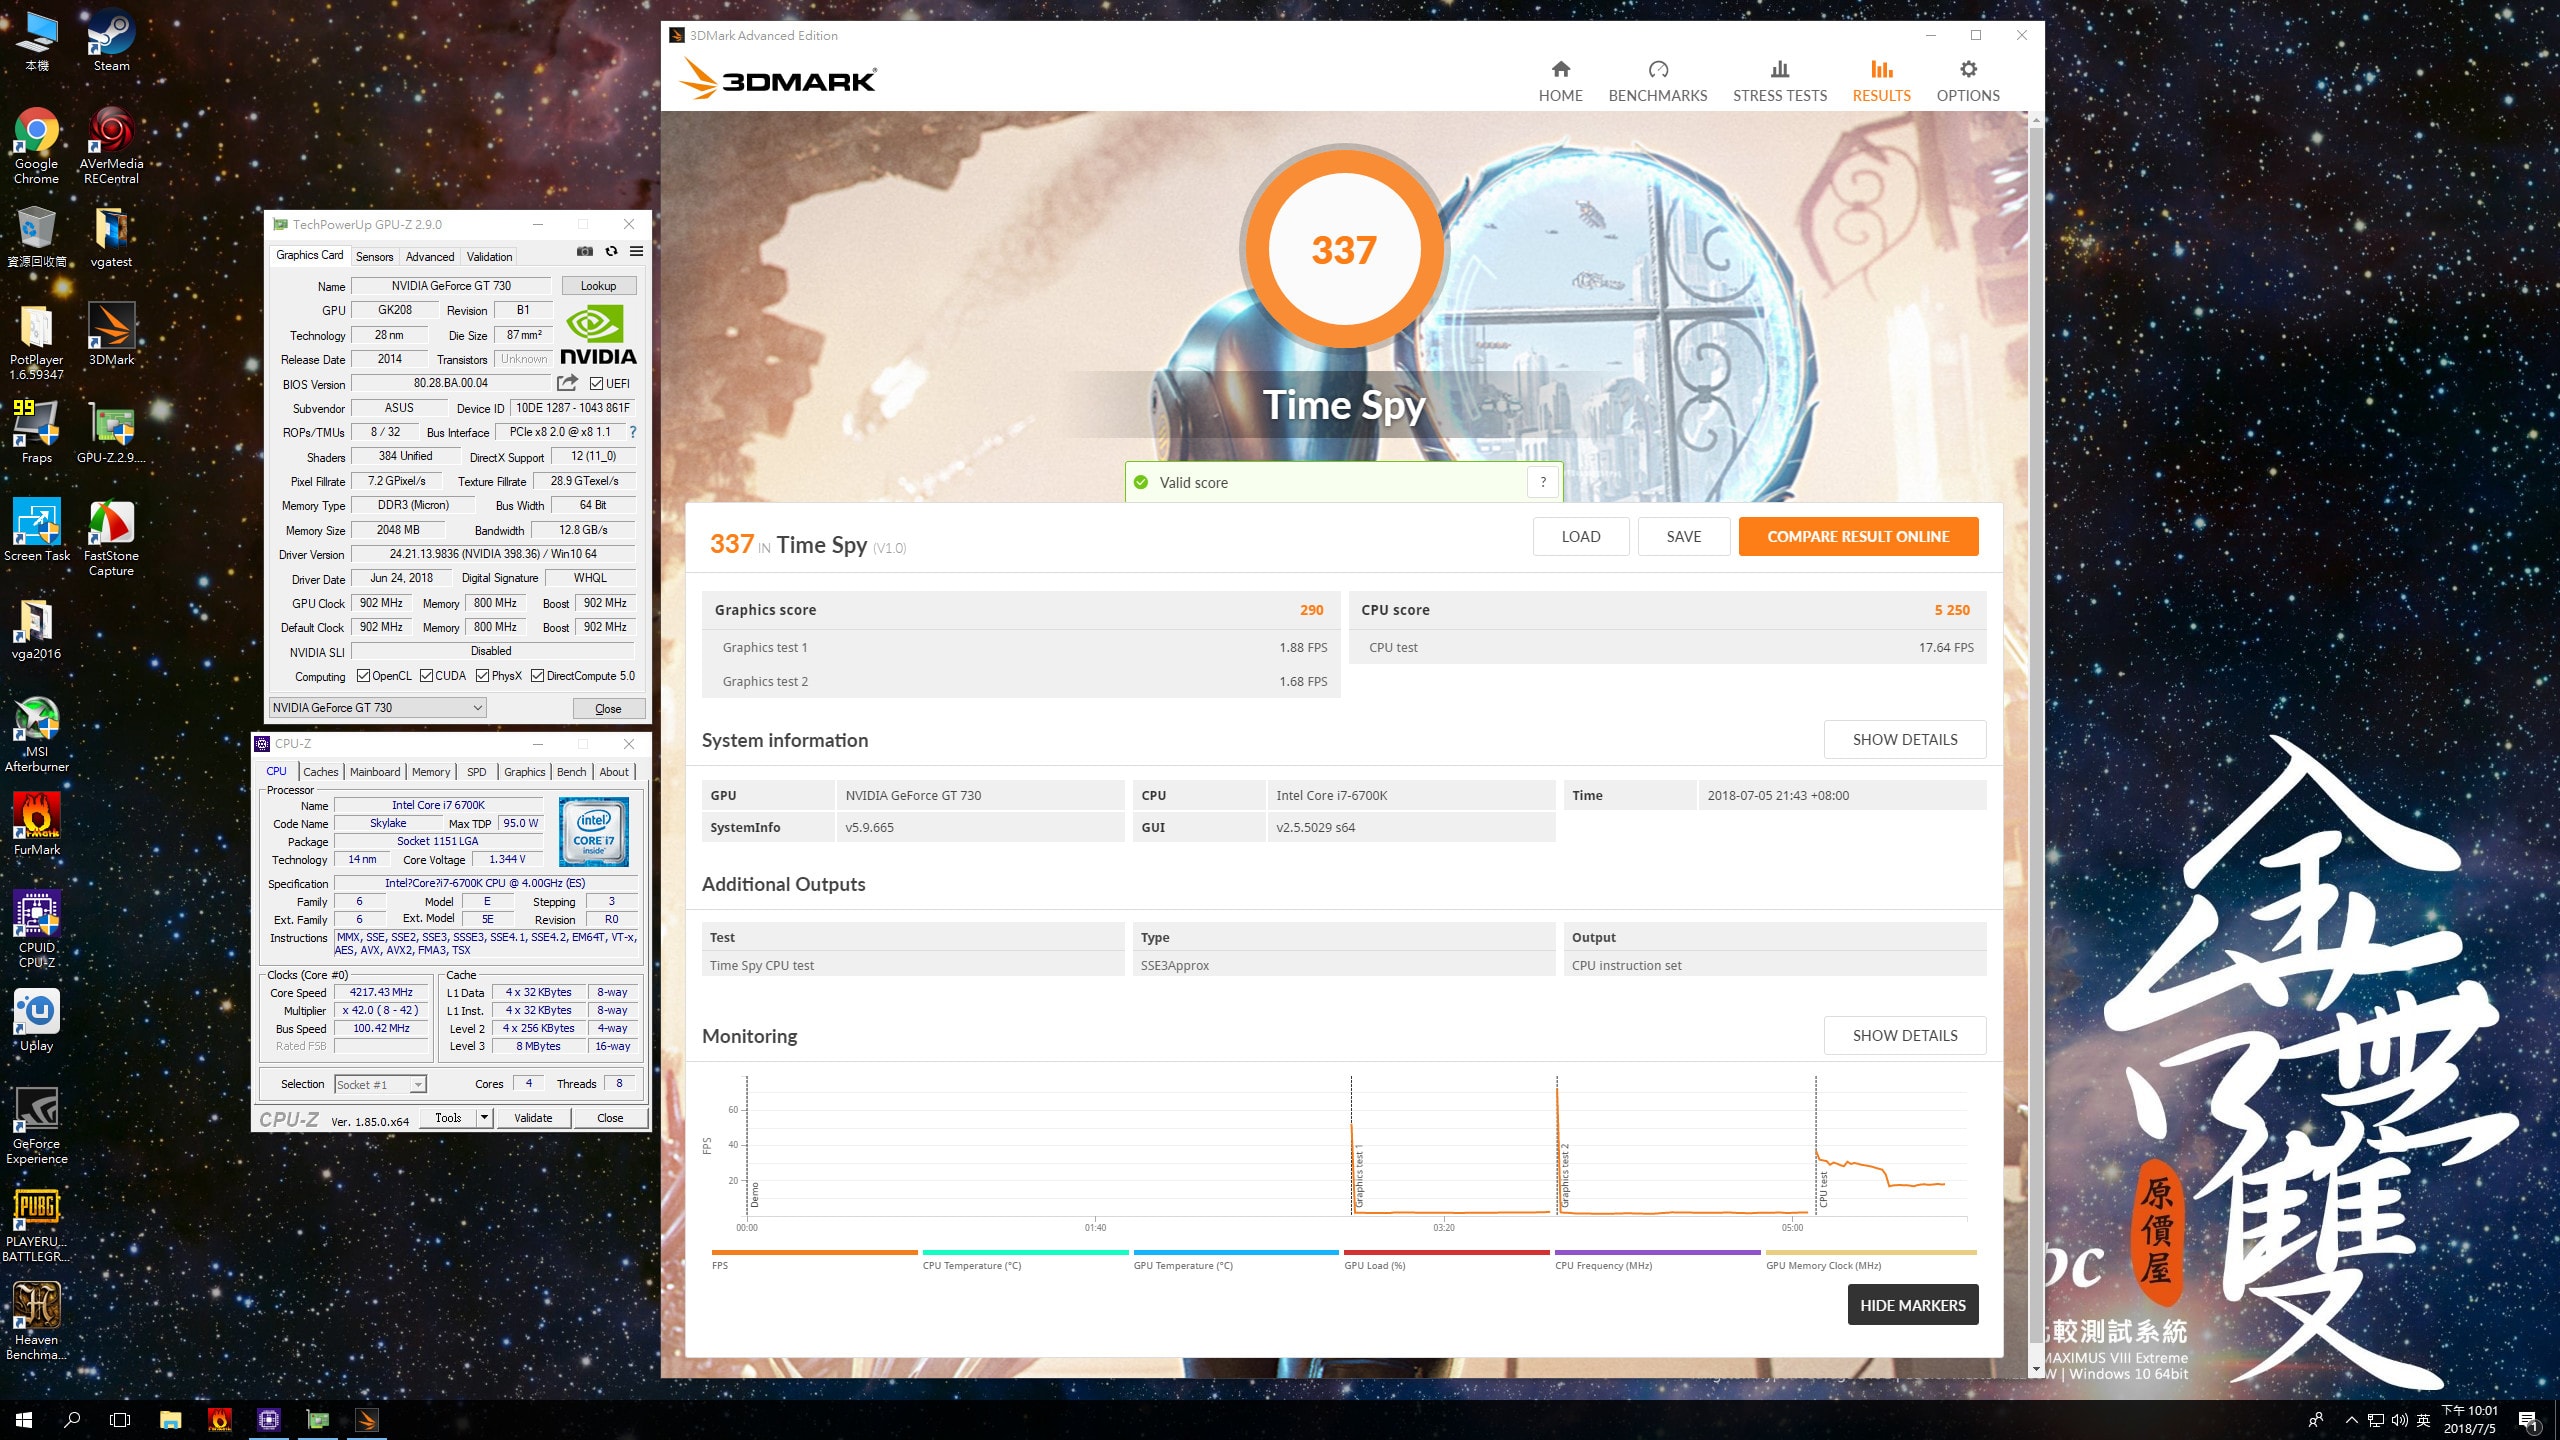2560x1440 pixels.
Task: Toggle DirectCompute 5.0 checkbox in GPU-Z
Action: tap(538, 676)
